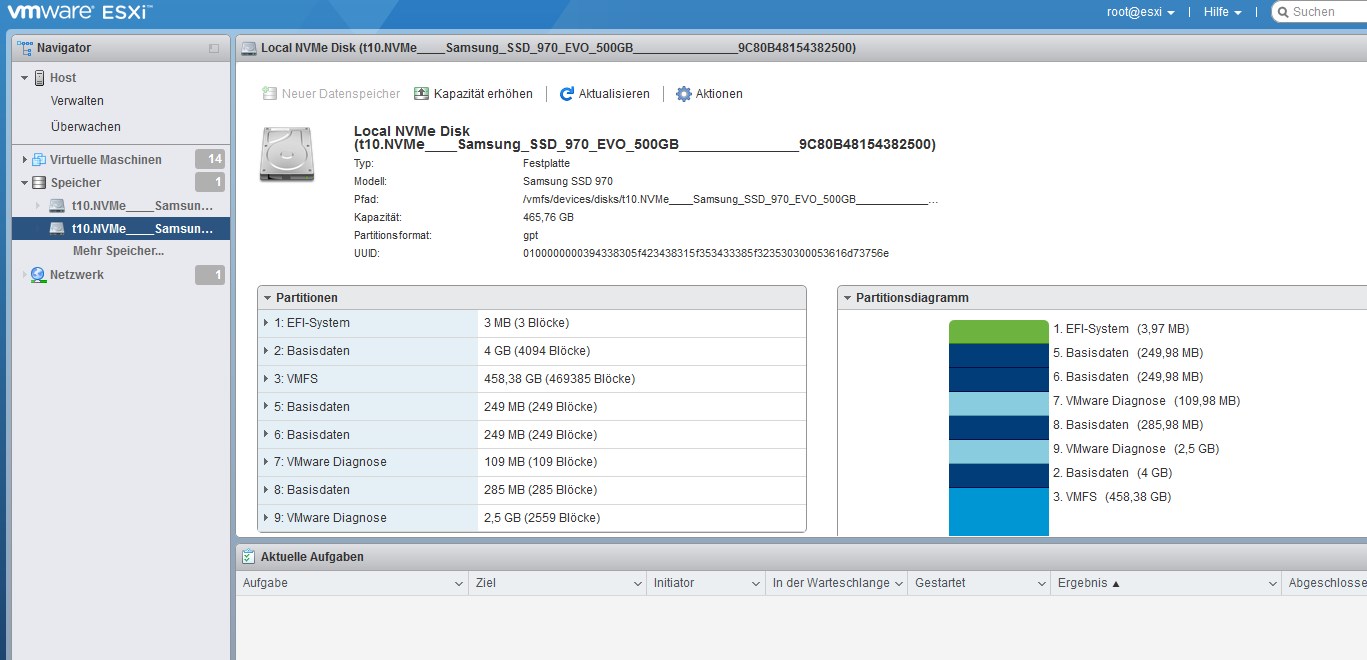Screen dimensions: 1367x660
Task: Click the Netzwerk globe icon
Action: [x=39, y=275]
